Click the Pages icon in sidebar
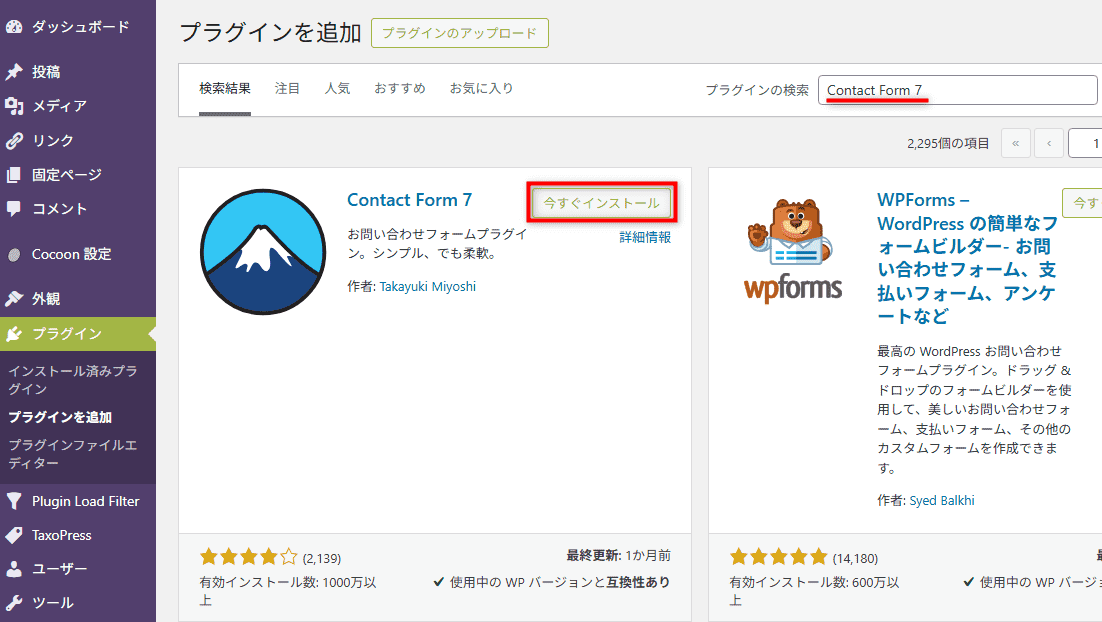The image size is (1102, 622). (14, 175)
